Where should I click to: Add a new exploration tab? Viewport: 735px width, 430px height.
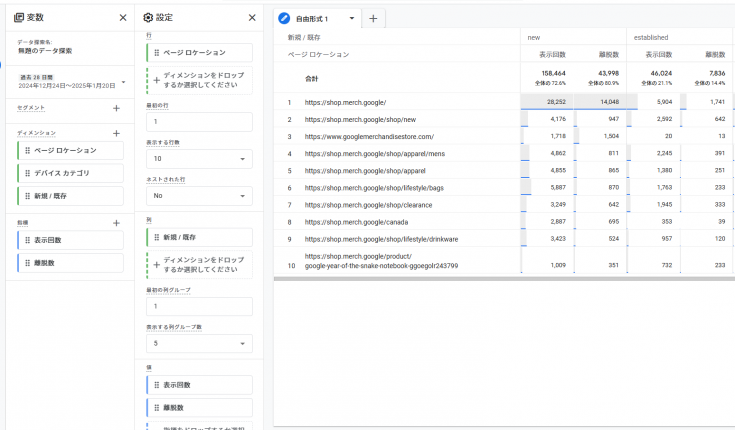click(373, 18)
